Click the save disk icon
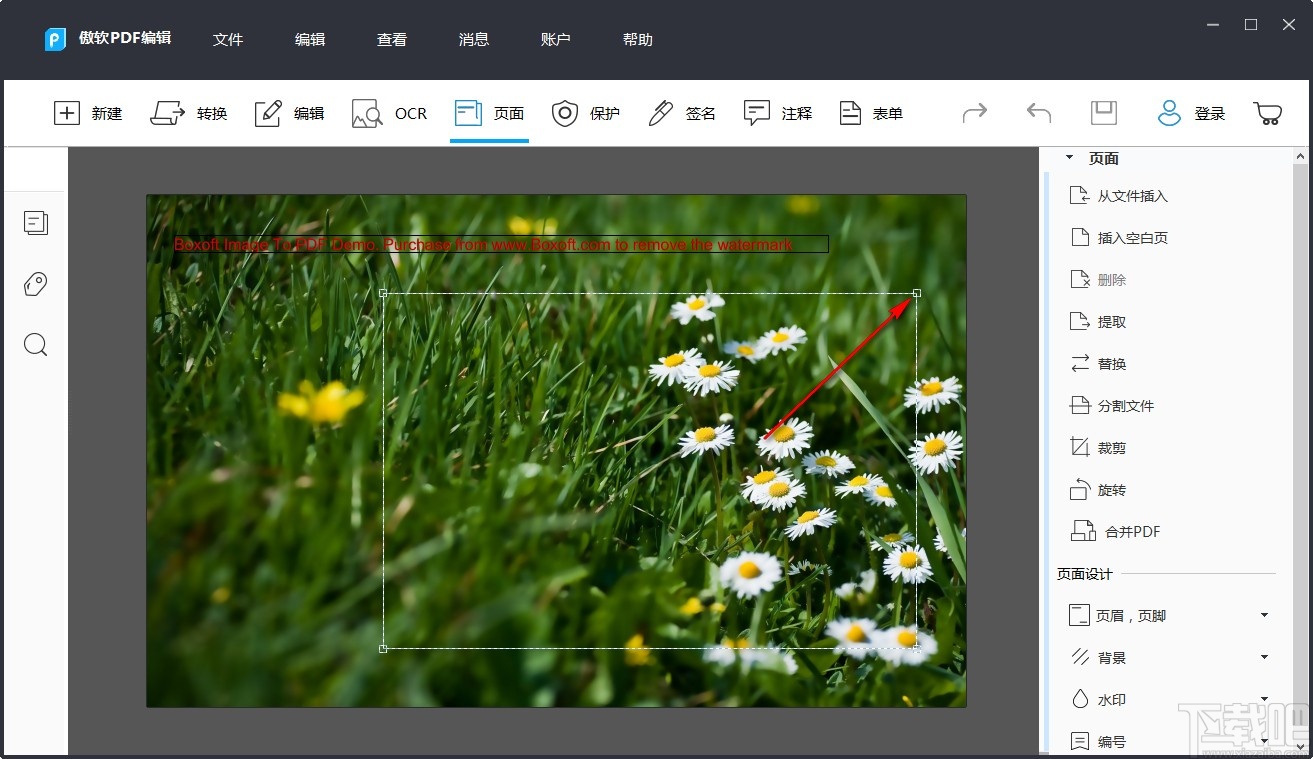This screenshot has height=759, width=1313. click(1104, 113)
